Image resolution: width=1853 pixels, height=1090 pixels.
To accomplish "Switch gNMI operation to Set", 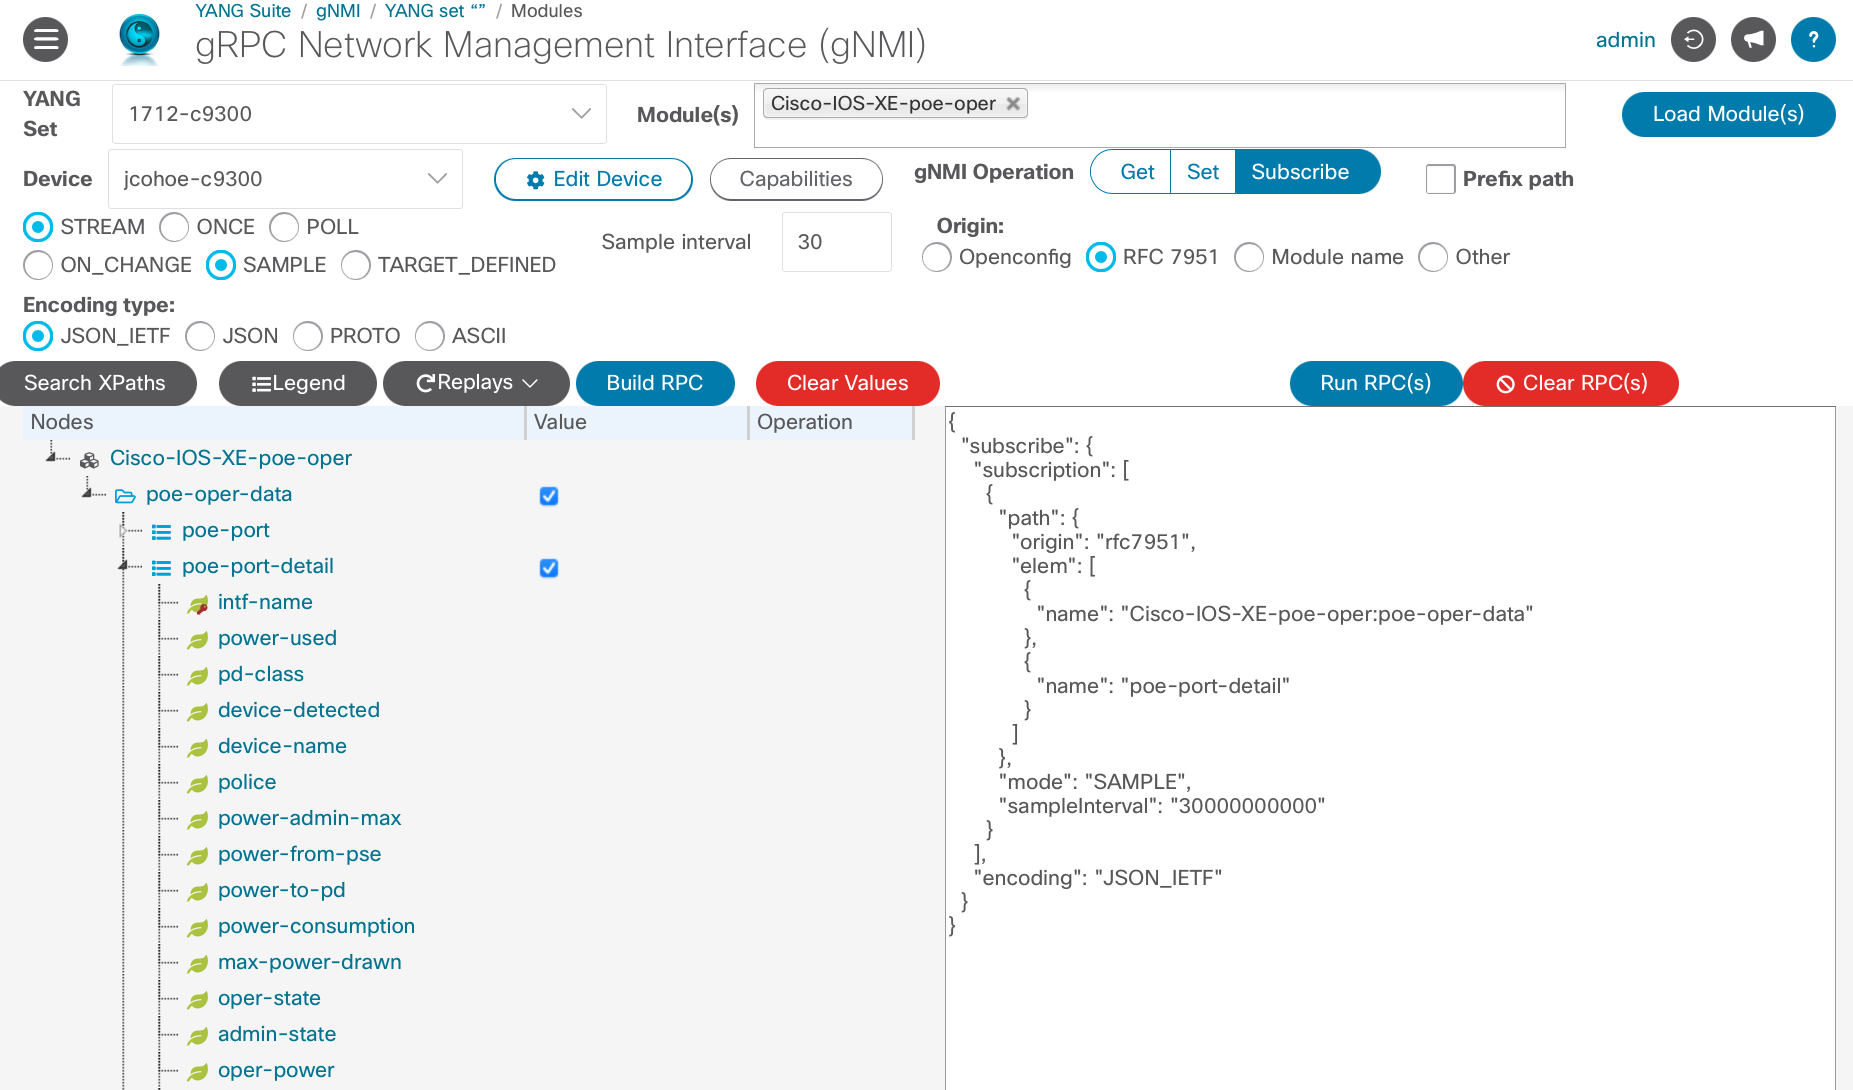I will (x=1203, y=172).
